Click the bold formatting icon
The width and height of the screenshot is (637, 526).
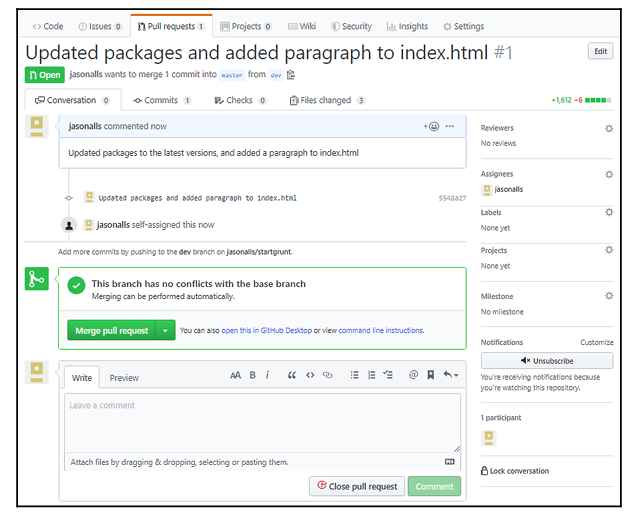[x=253, y=375]
